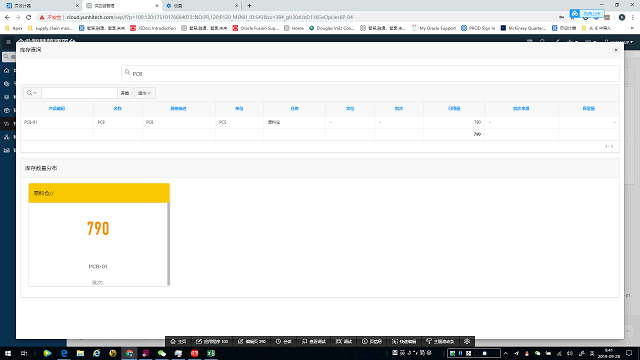The image size is (640, 360).
Task: Close the first browser tab
Action: click(77, 6)
